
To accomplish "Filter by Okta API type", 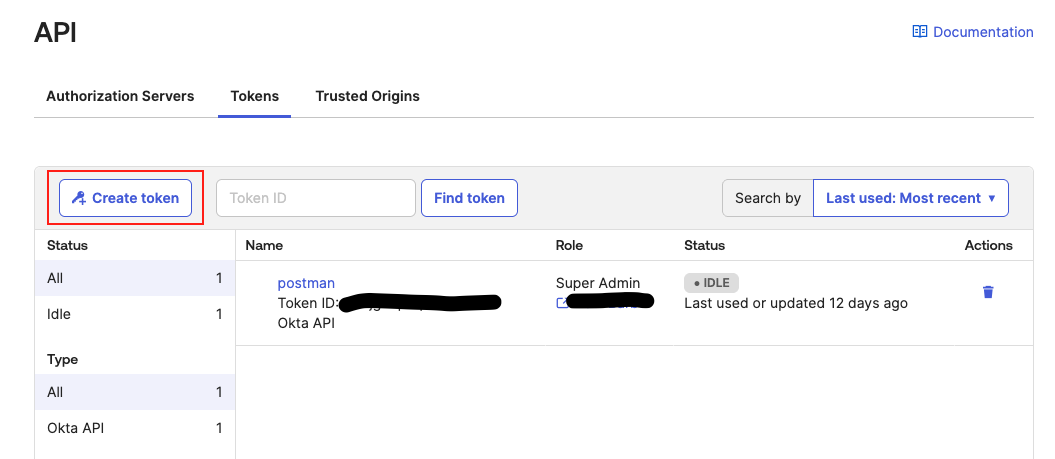I will coord(135,428).
